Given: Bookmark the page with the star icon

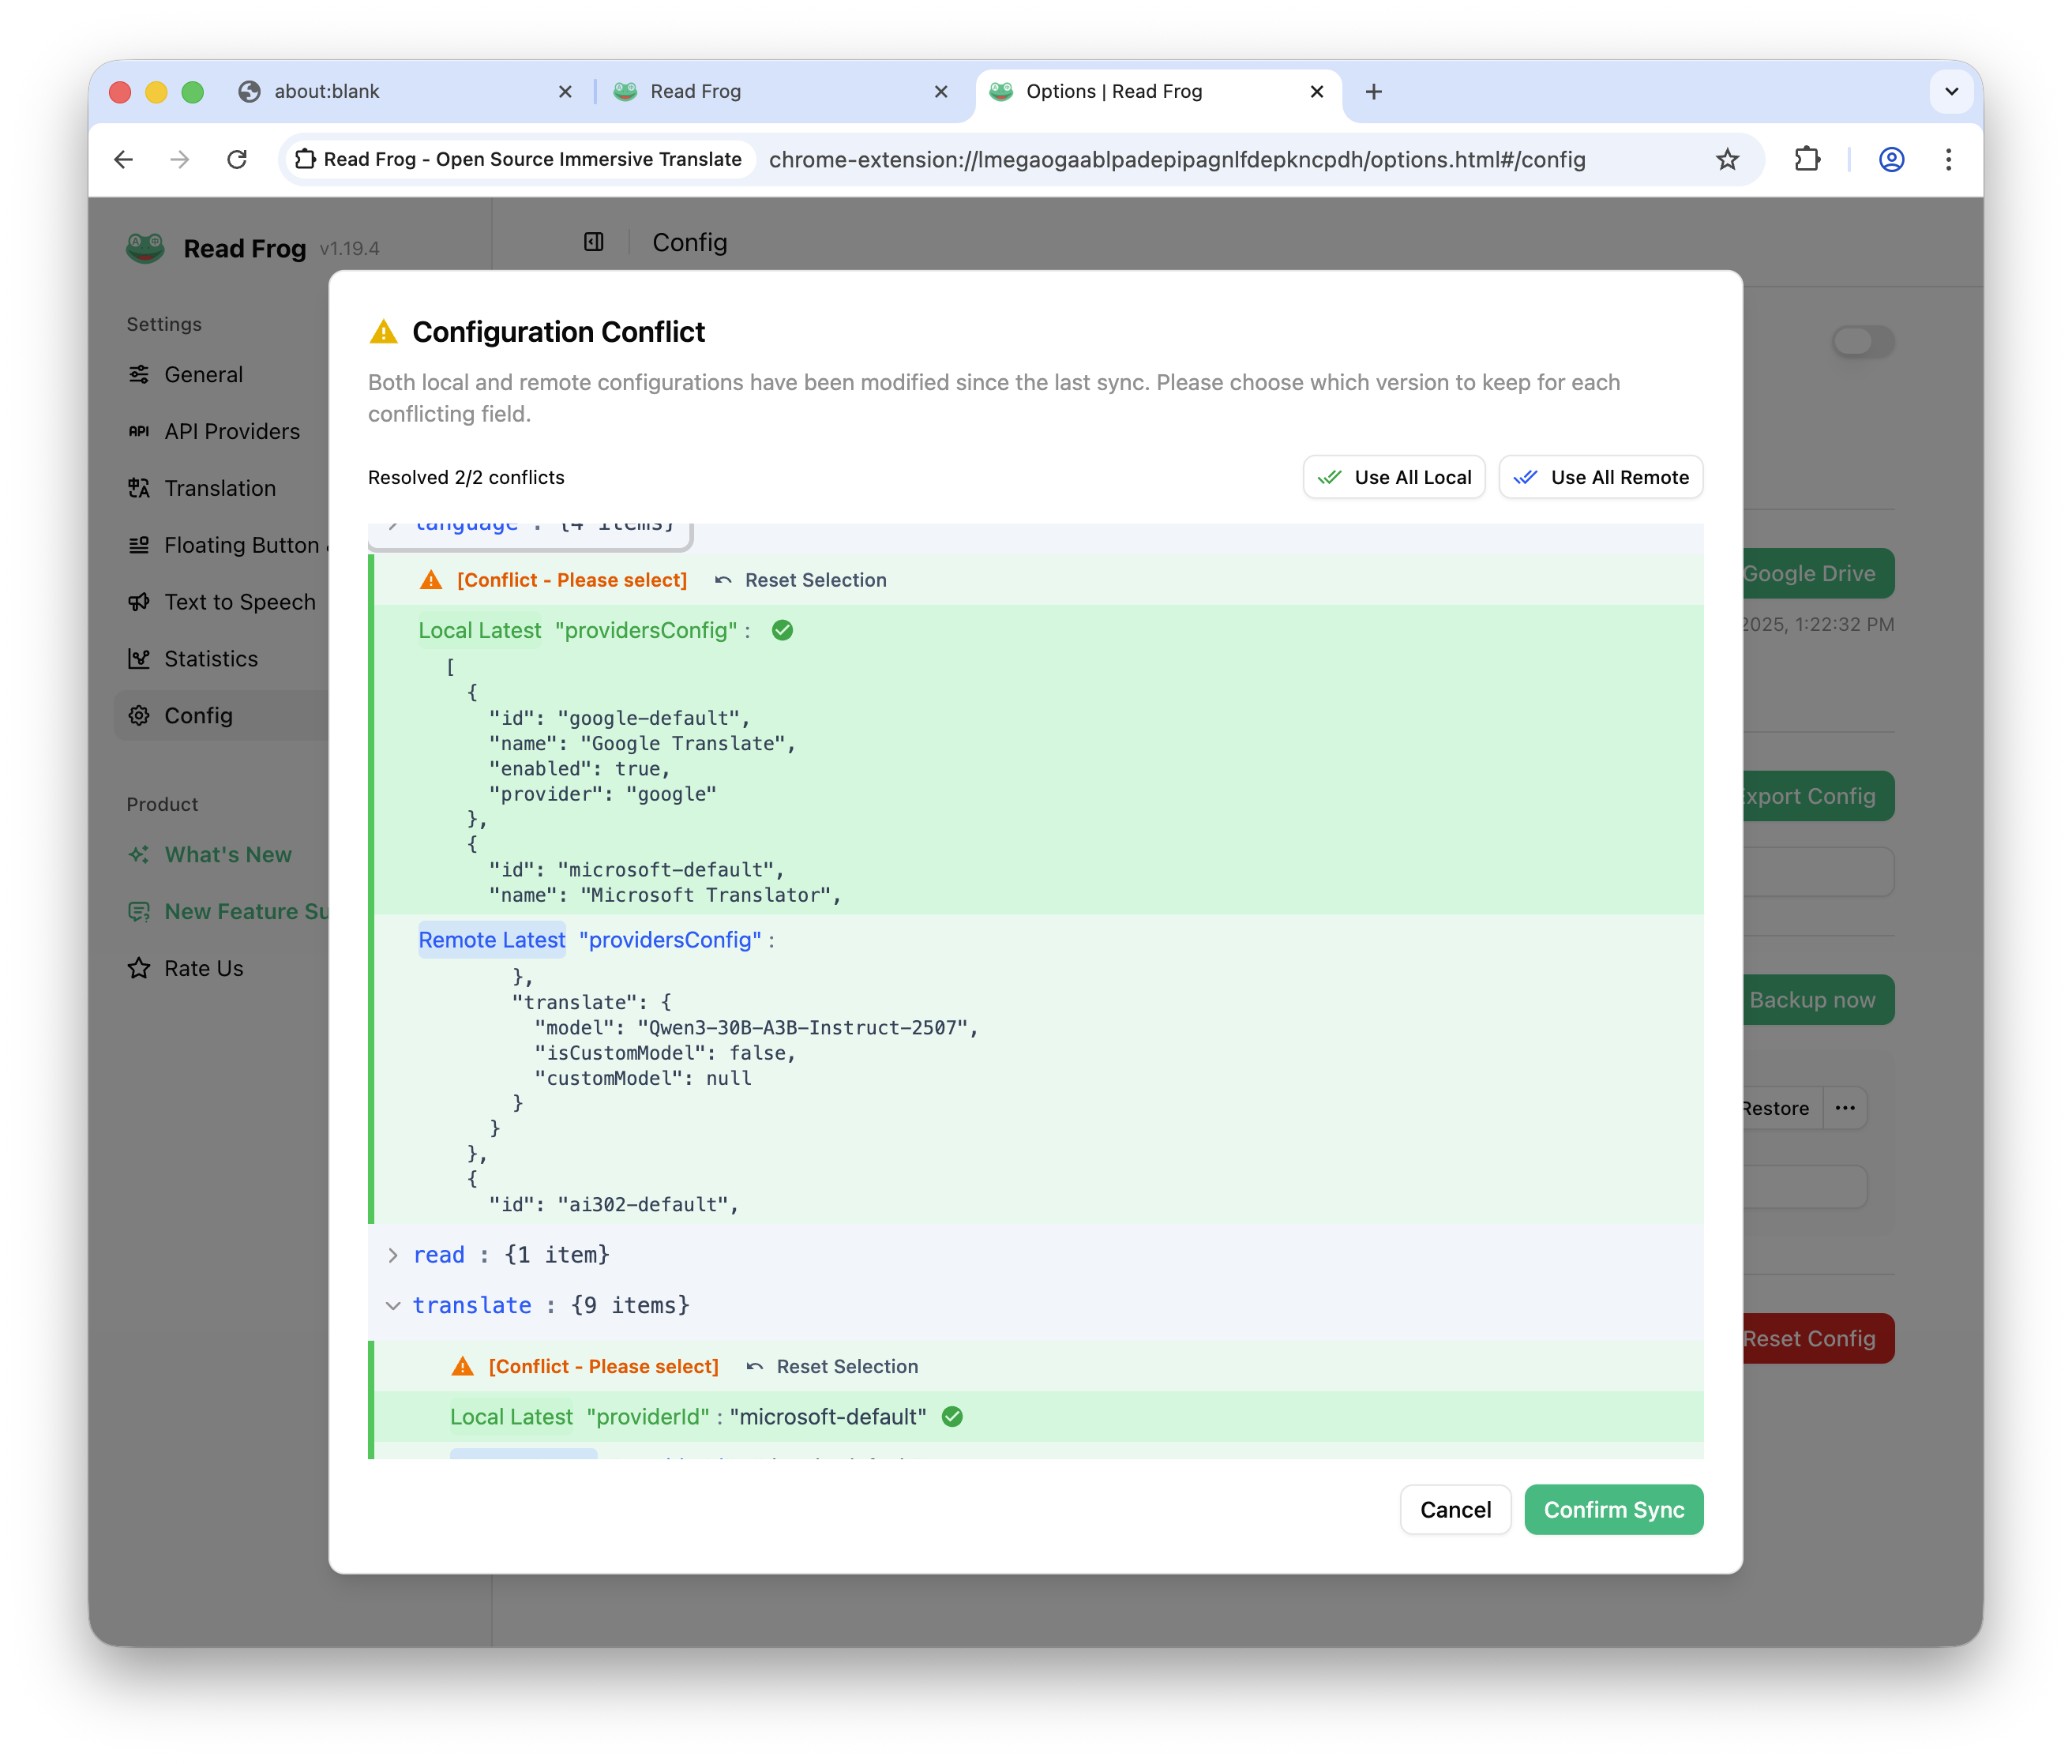Looking at the screenshot, I should click(x=1727, y=159).
